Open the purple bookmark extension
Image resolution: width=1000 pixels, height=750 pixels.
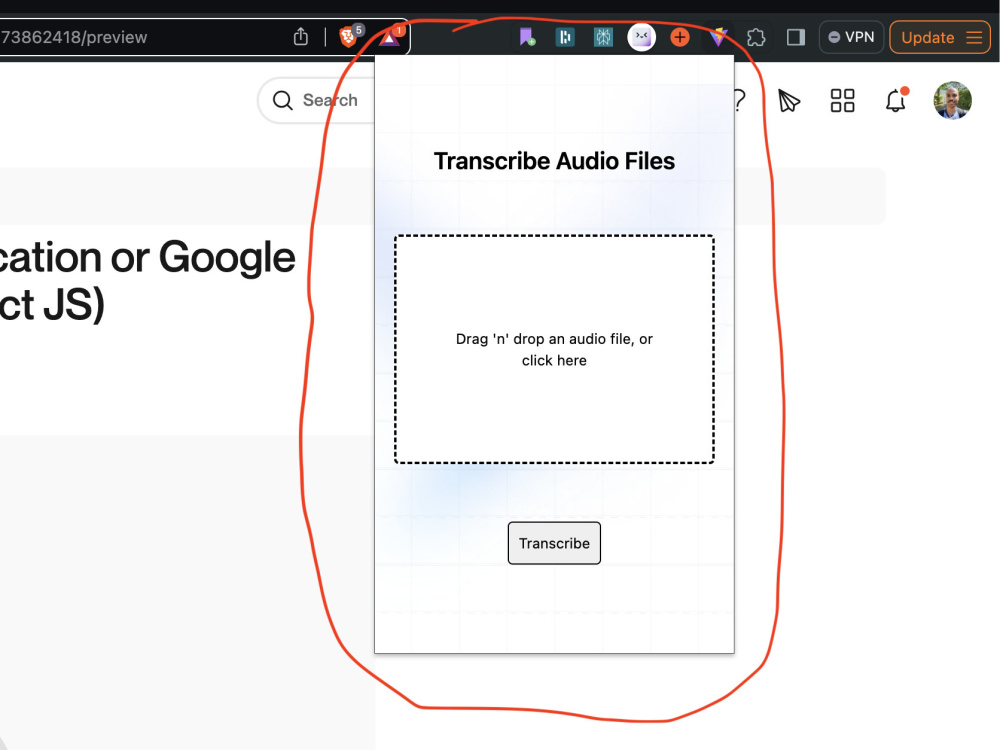[526, 36]
